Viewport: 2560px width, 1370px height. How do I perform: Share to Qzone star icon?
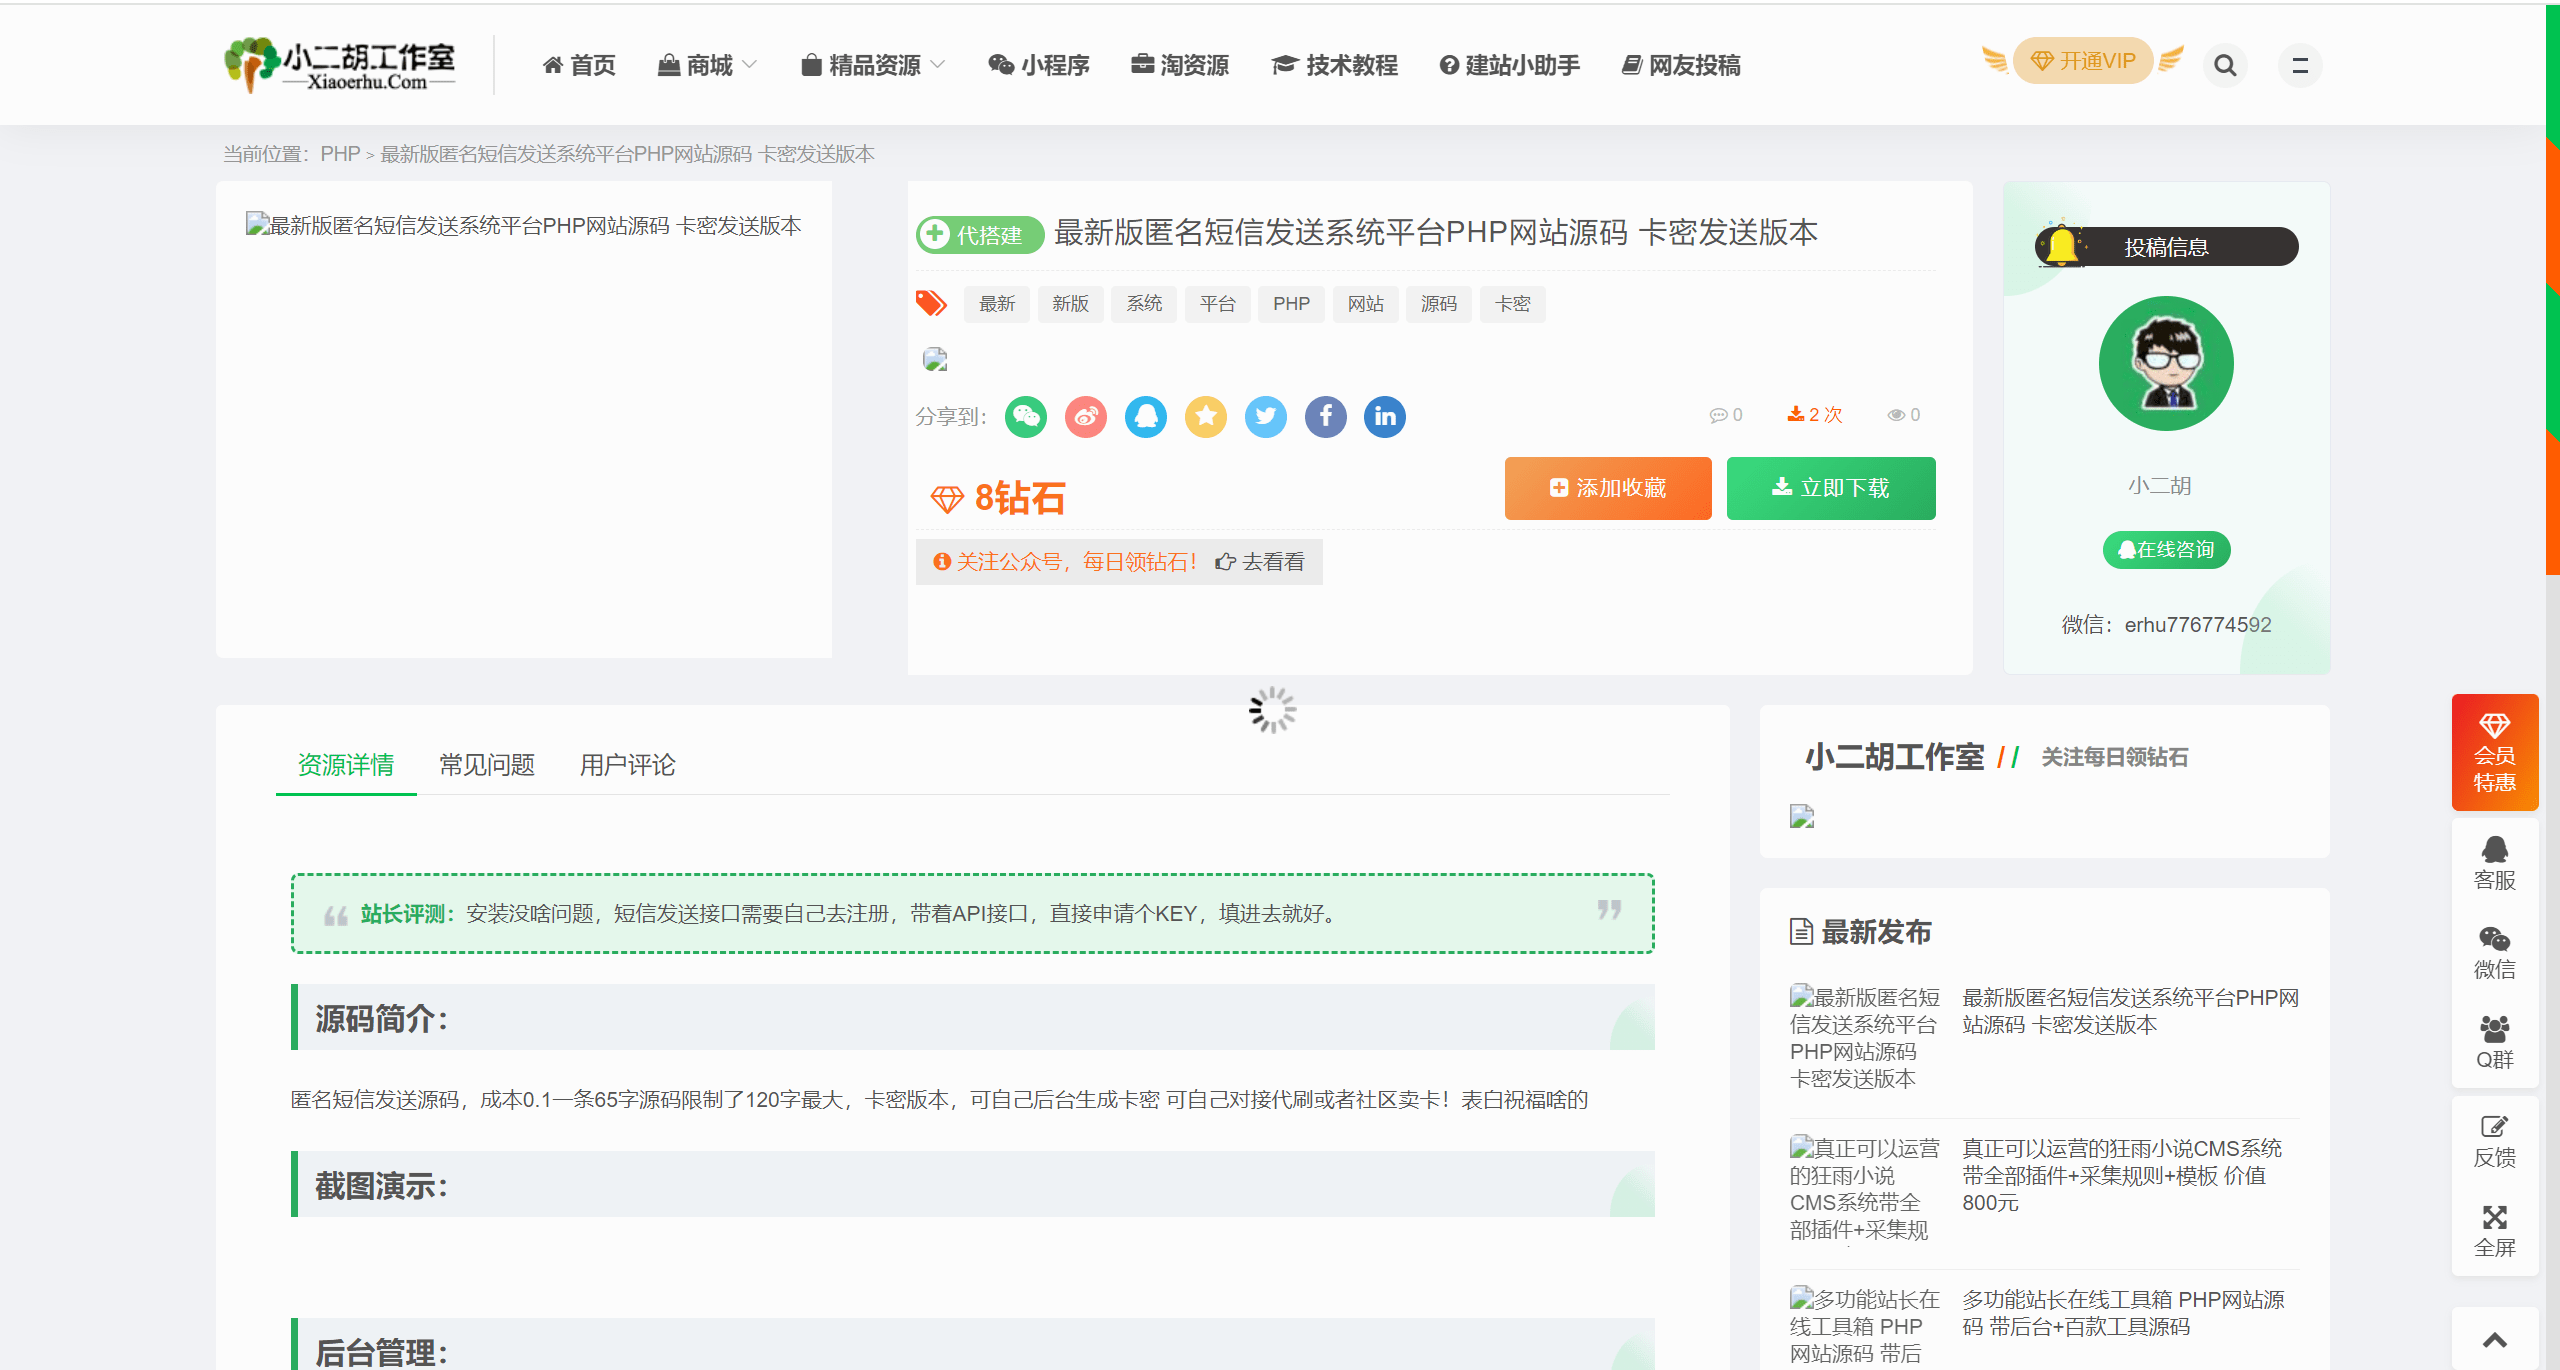coord(1206,416)
